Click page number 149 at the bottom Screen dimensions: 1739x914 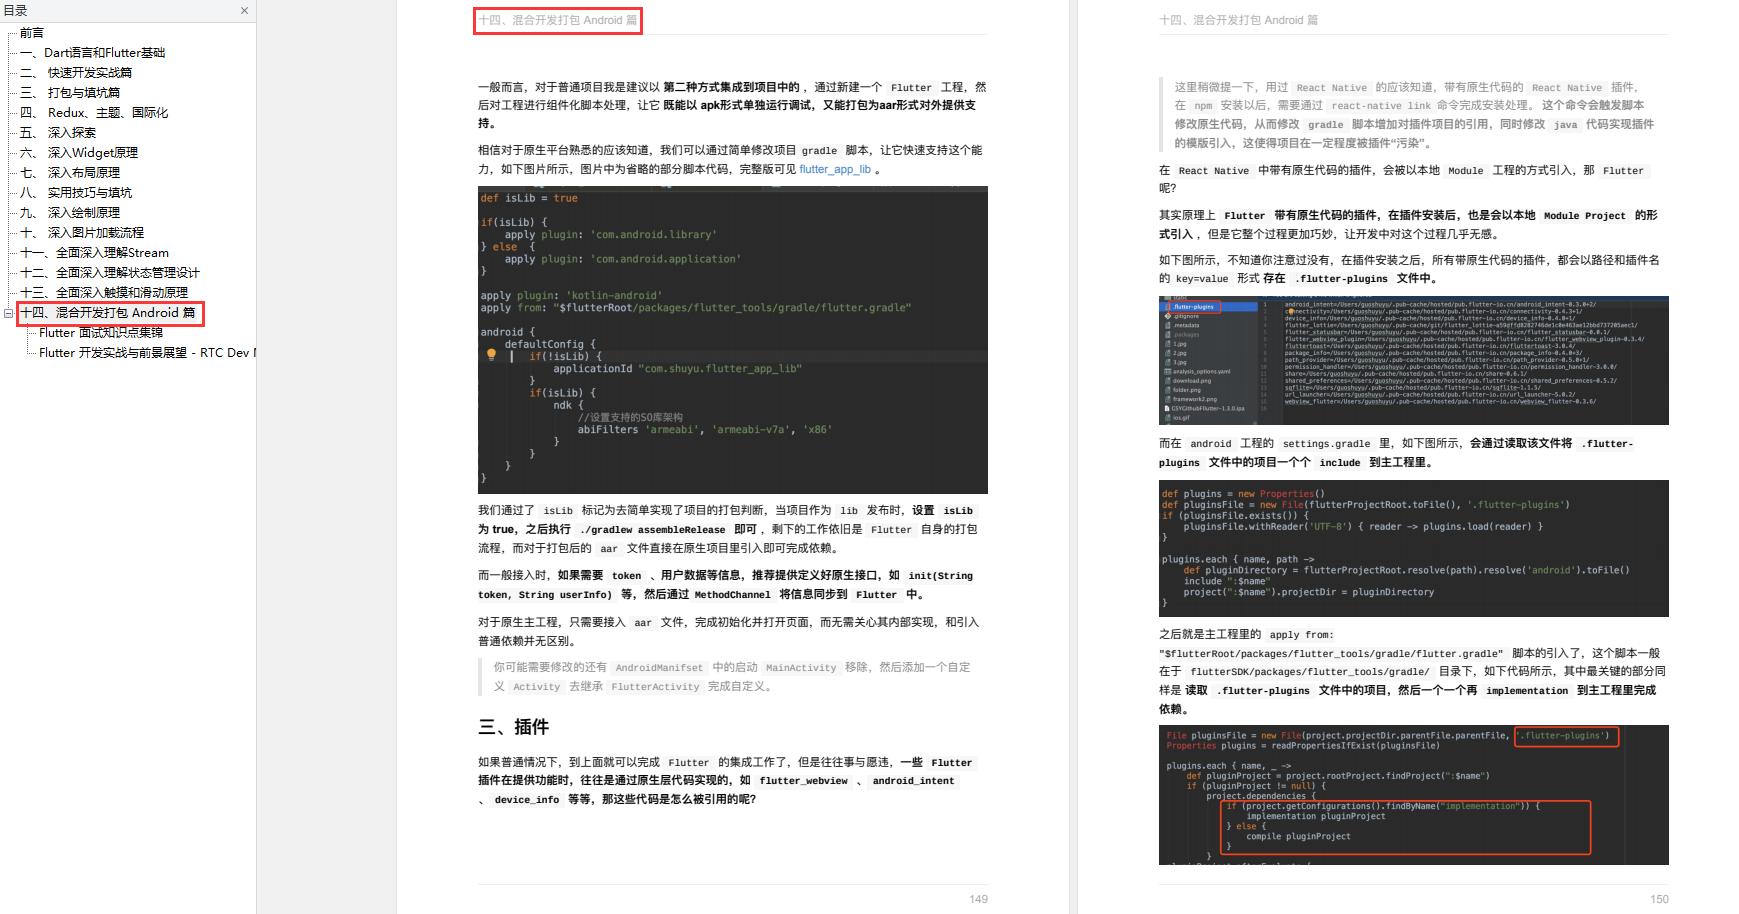(977, 898)
